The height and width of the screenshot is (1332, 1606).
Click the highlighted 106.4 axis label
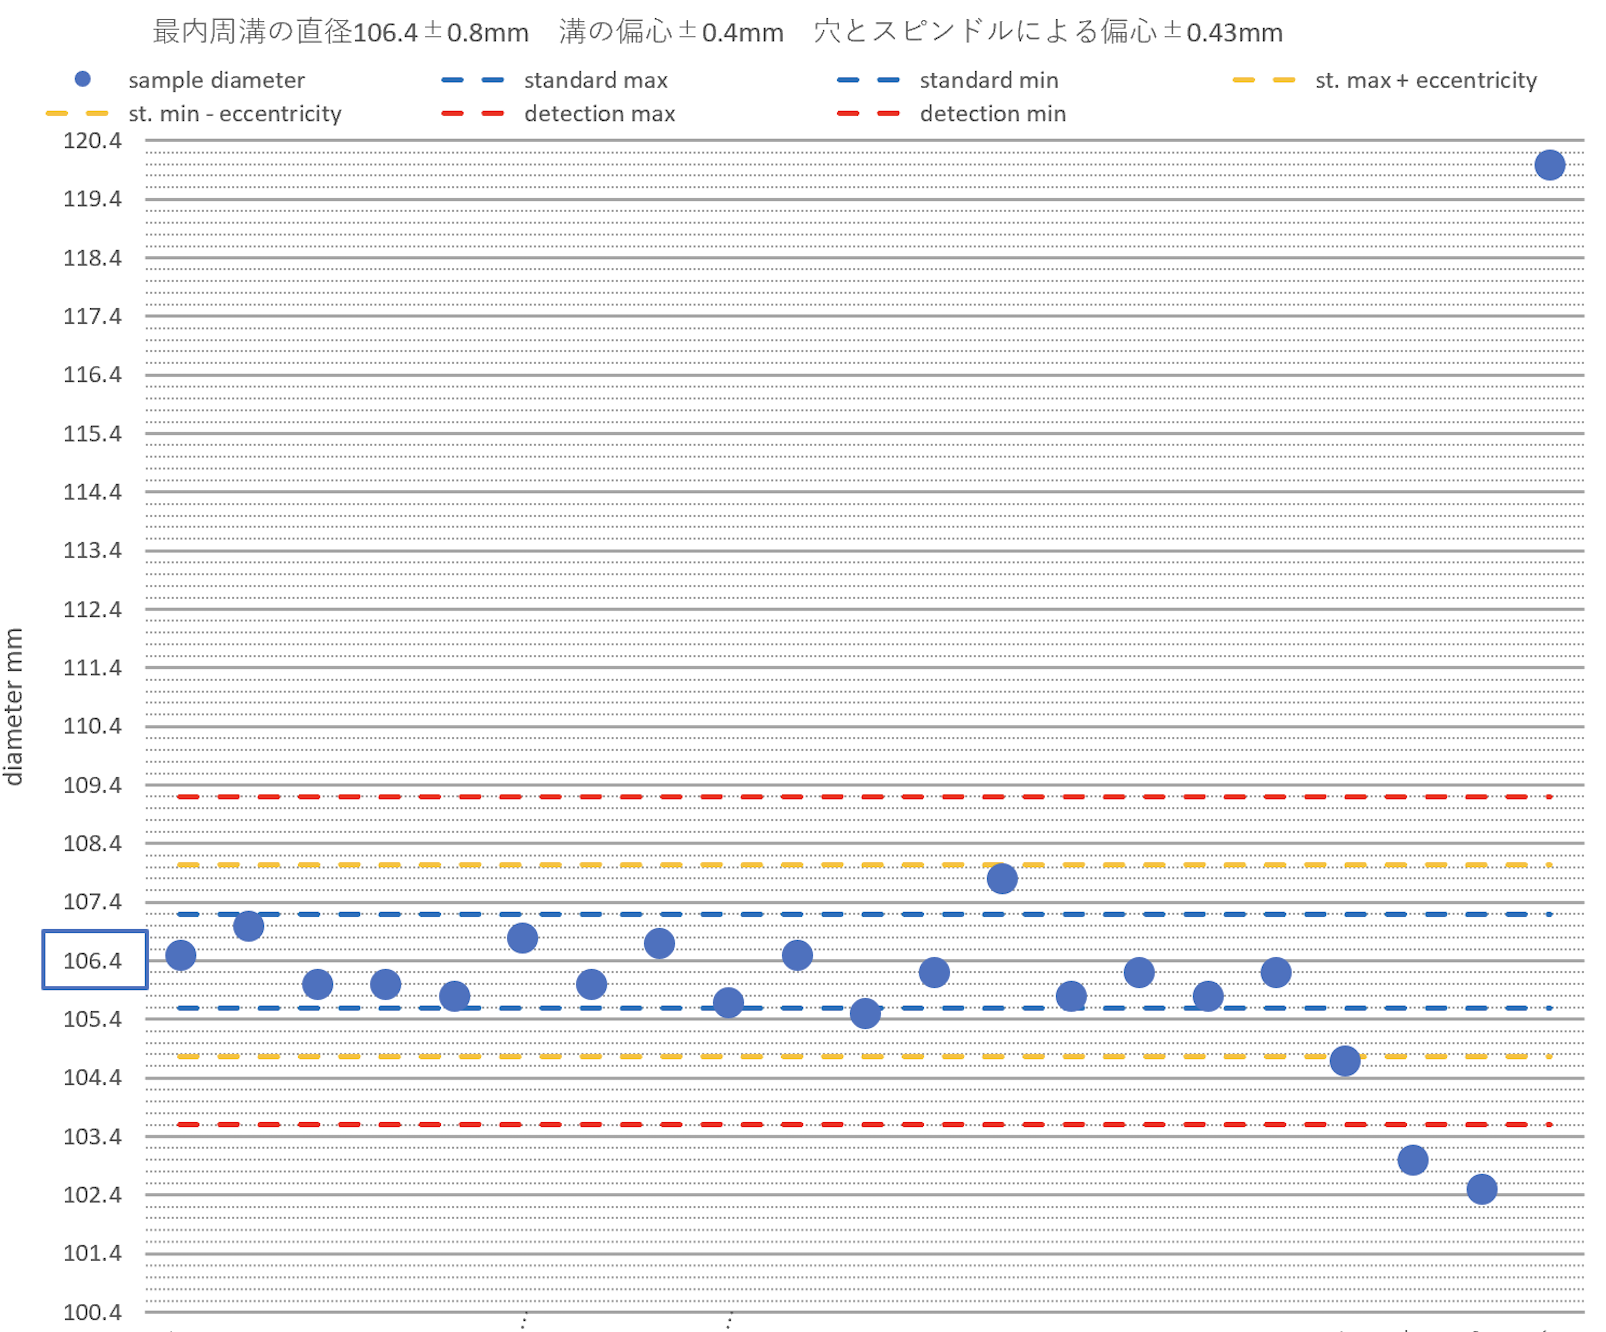pos(94,960)
